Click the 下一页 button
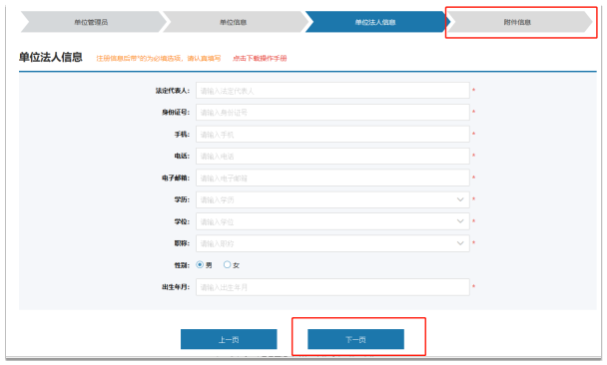Image resolution: width=607 pixels, height=365 pixels. coord(356,339)
